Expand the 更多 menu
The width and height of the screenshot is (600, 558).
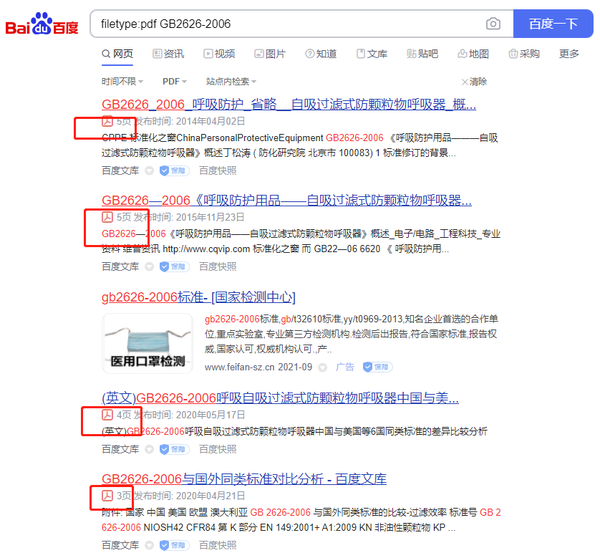coord(569,54)
